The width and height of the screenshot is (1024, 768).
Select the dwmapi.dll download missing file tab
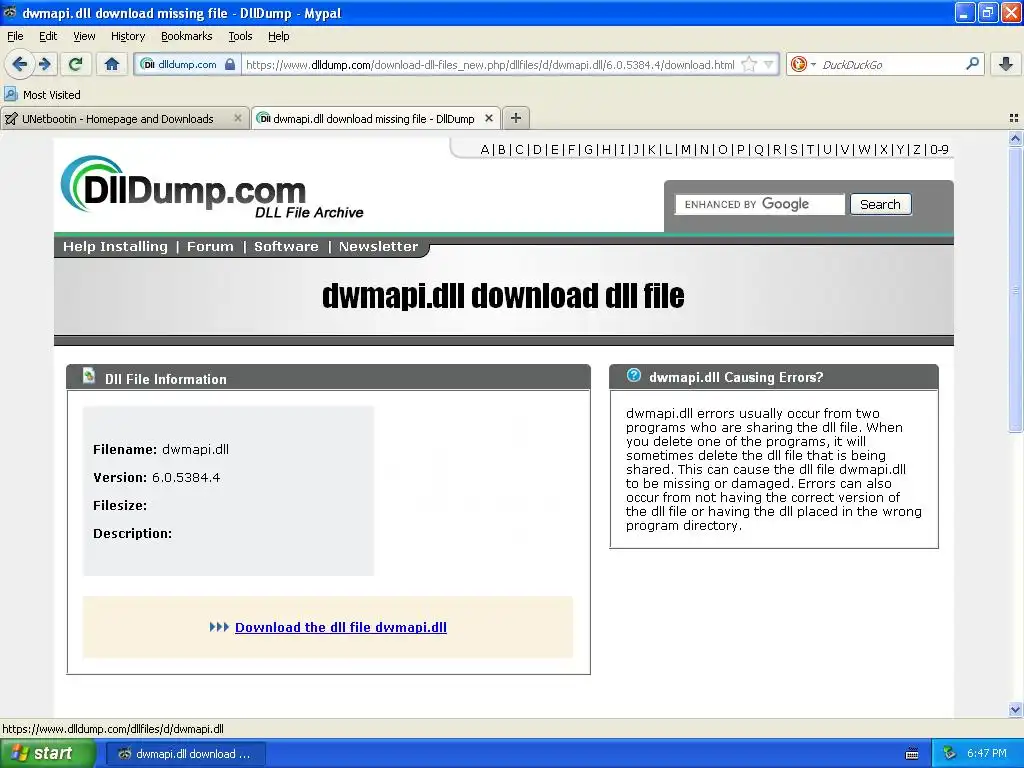tap(376, 118)
